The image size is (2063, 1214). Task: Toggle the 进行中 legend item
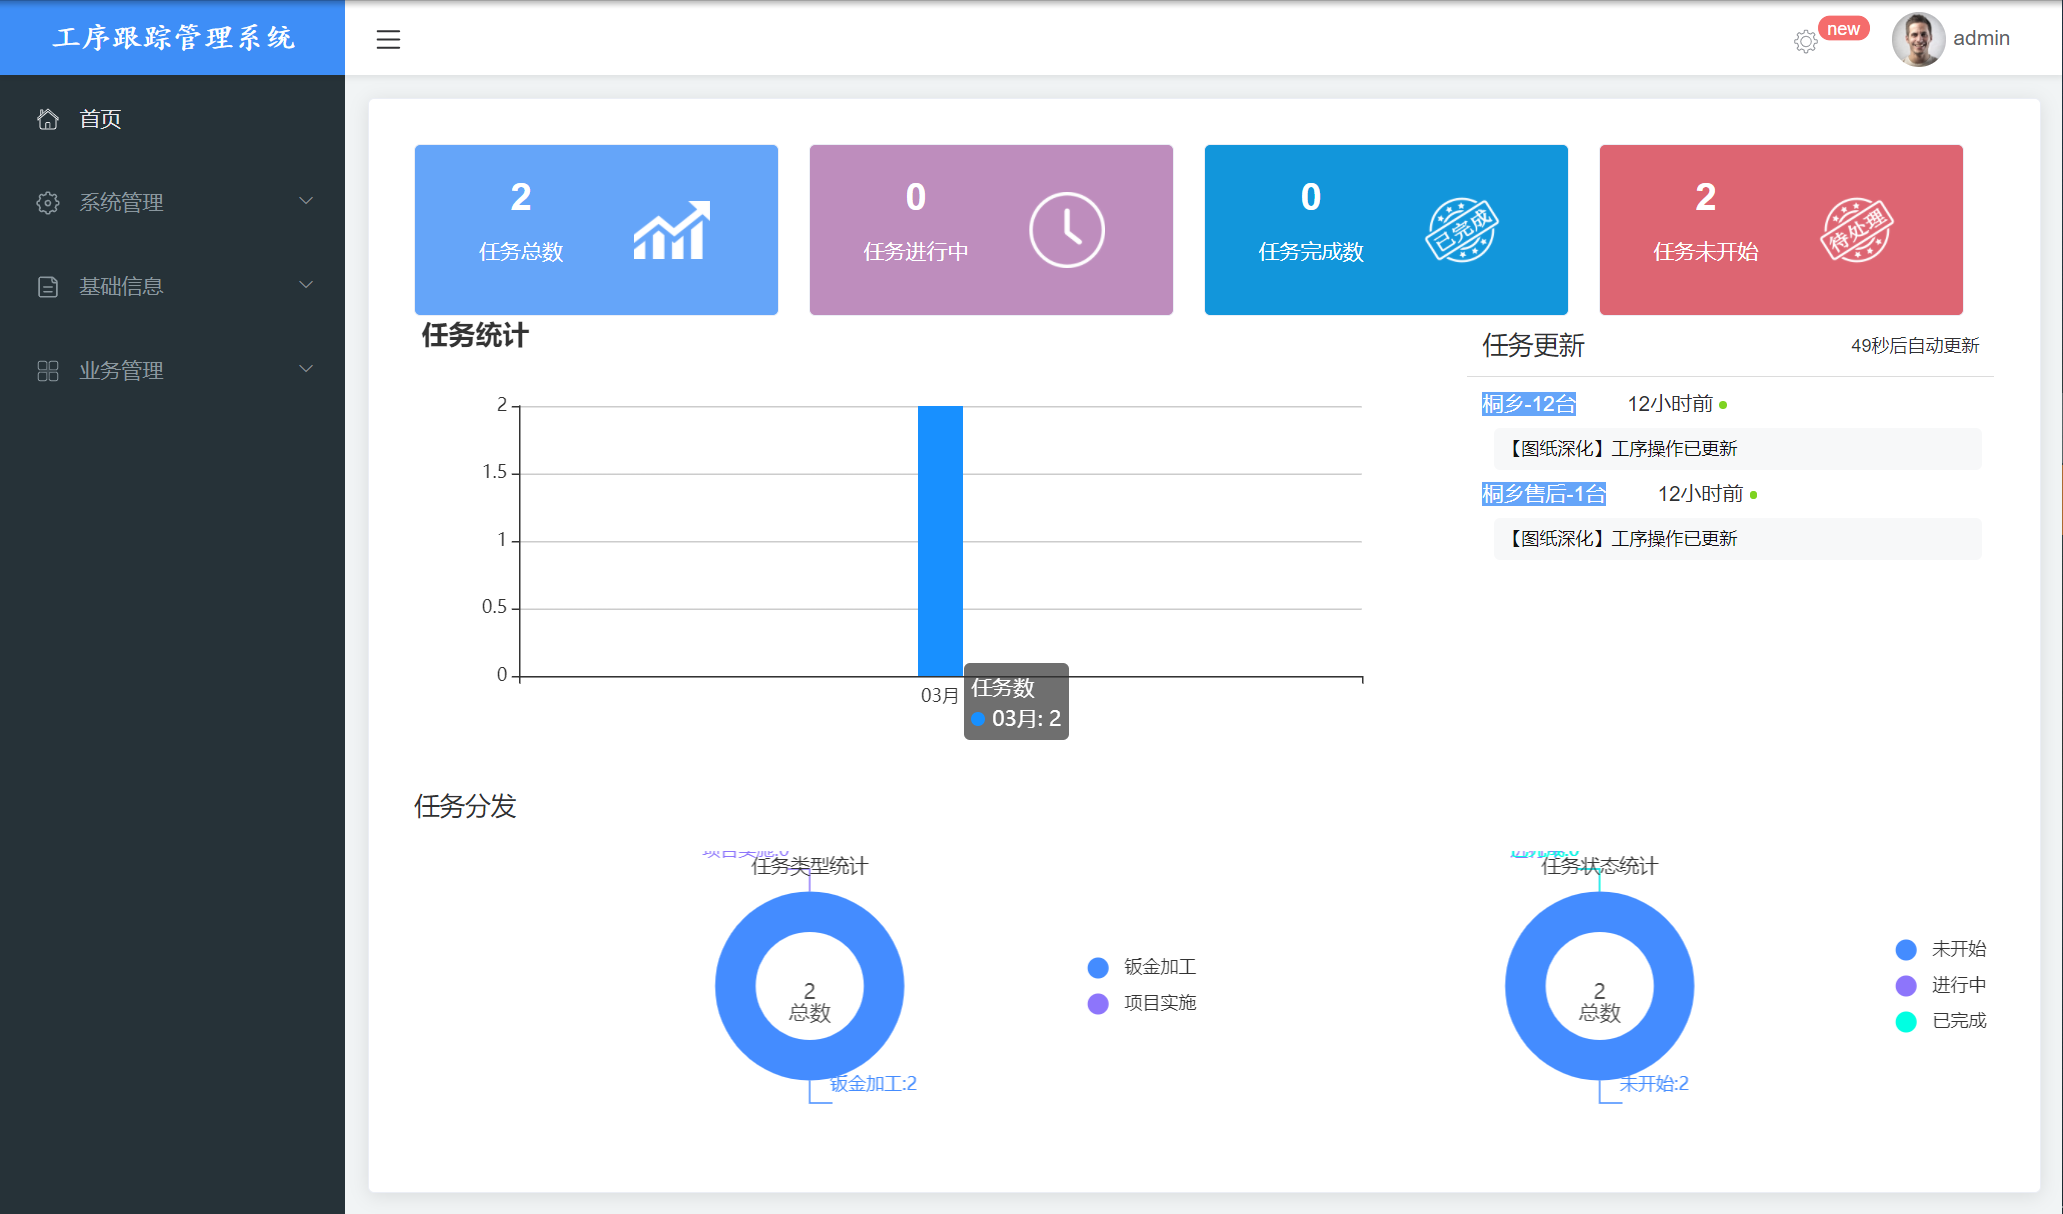click(1941, 985)
